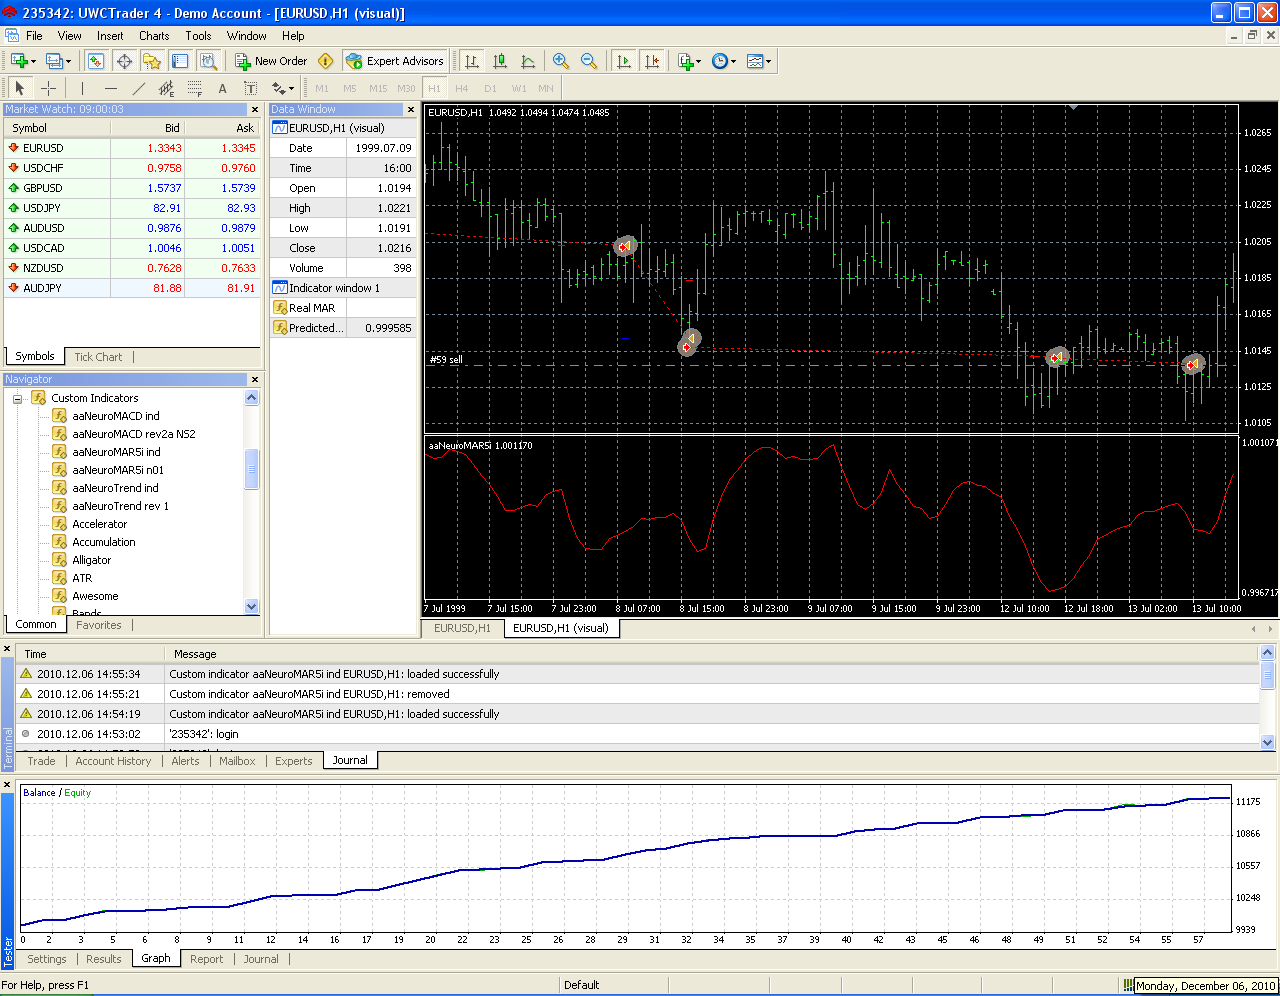The height and width of the screenshot is (996, 1280).
Task: Click the sell arrow marker on 13 Jul
Action: click(x=1192, y=365)
